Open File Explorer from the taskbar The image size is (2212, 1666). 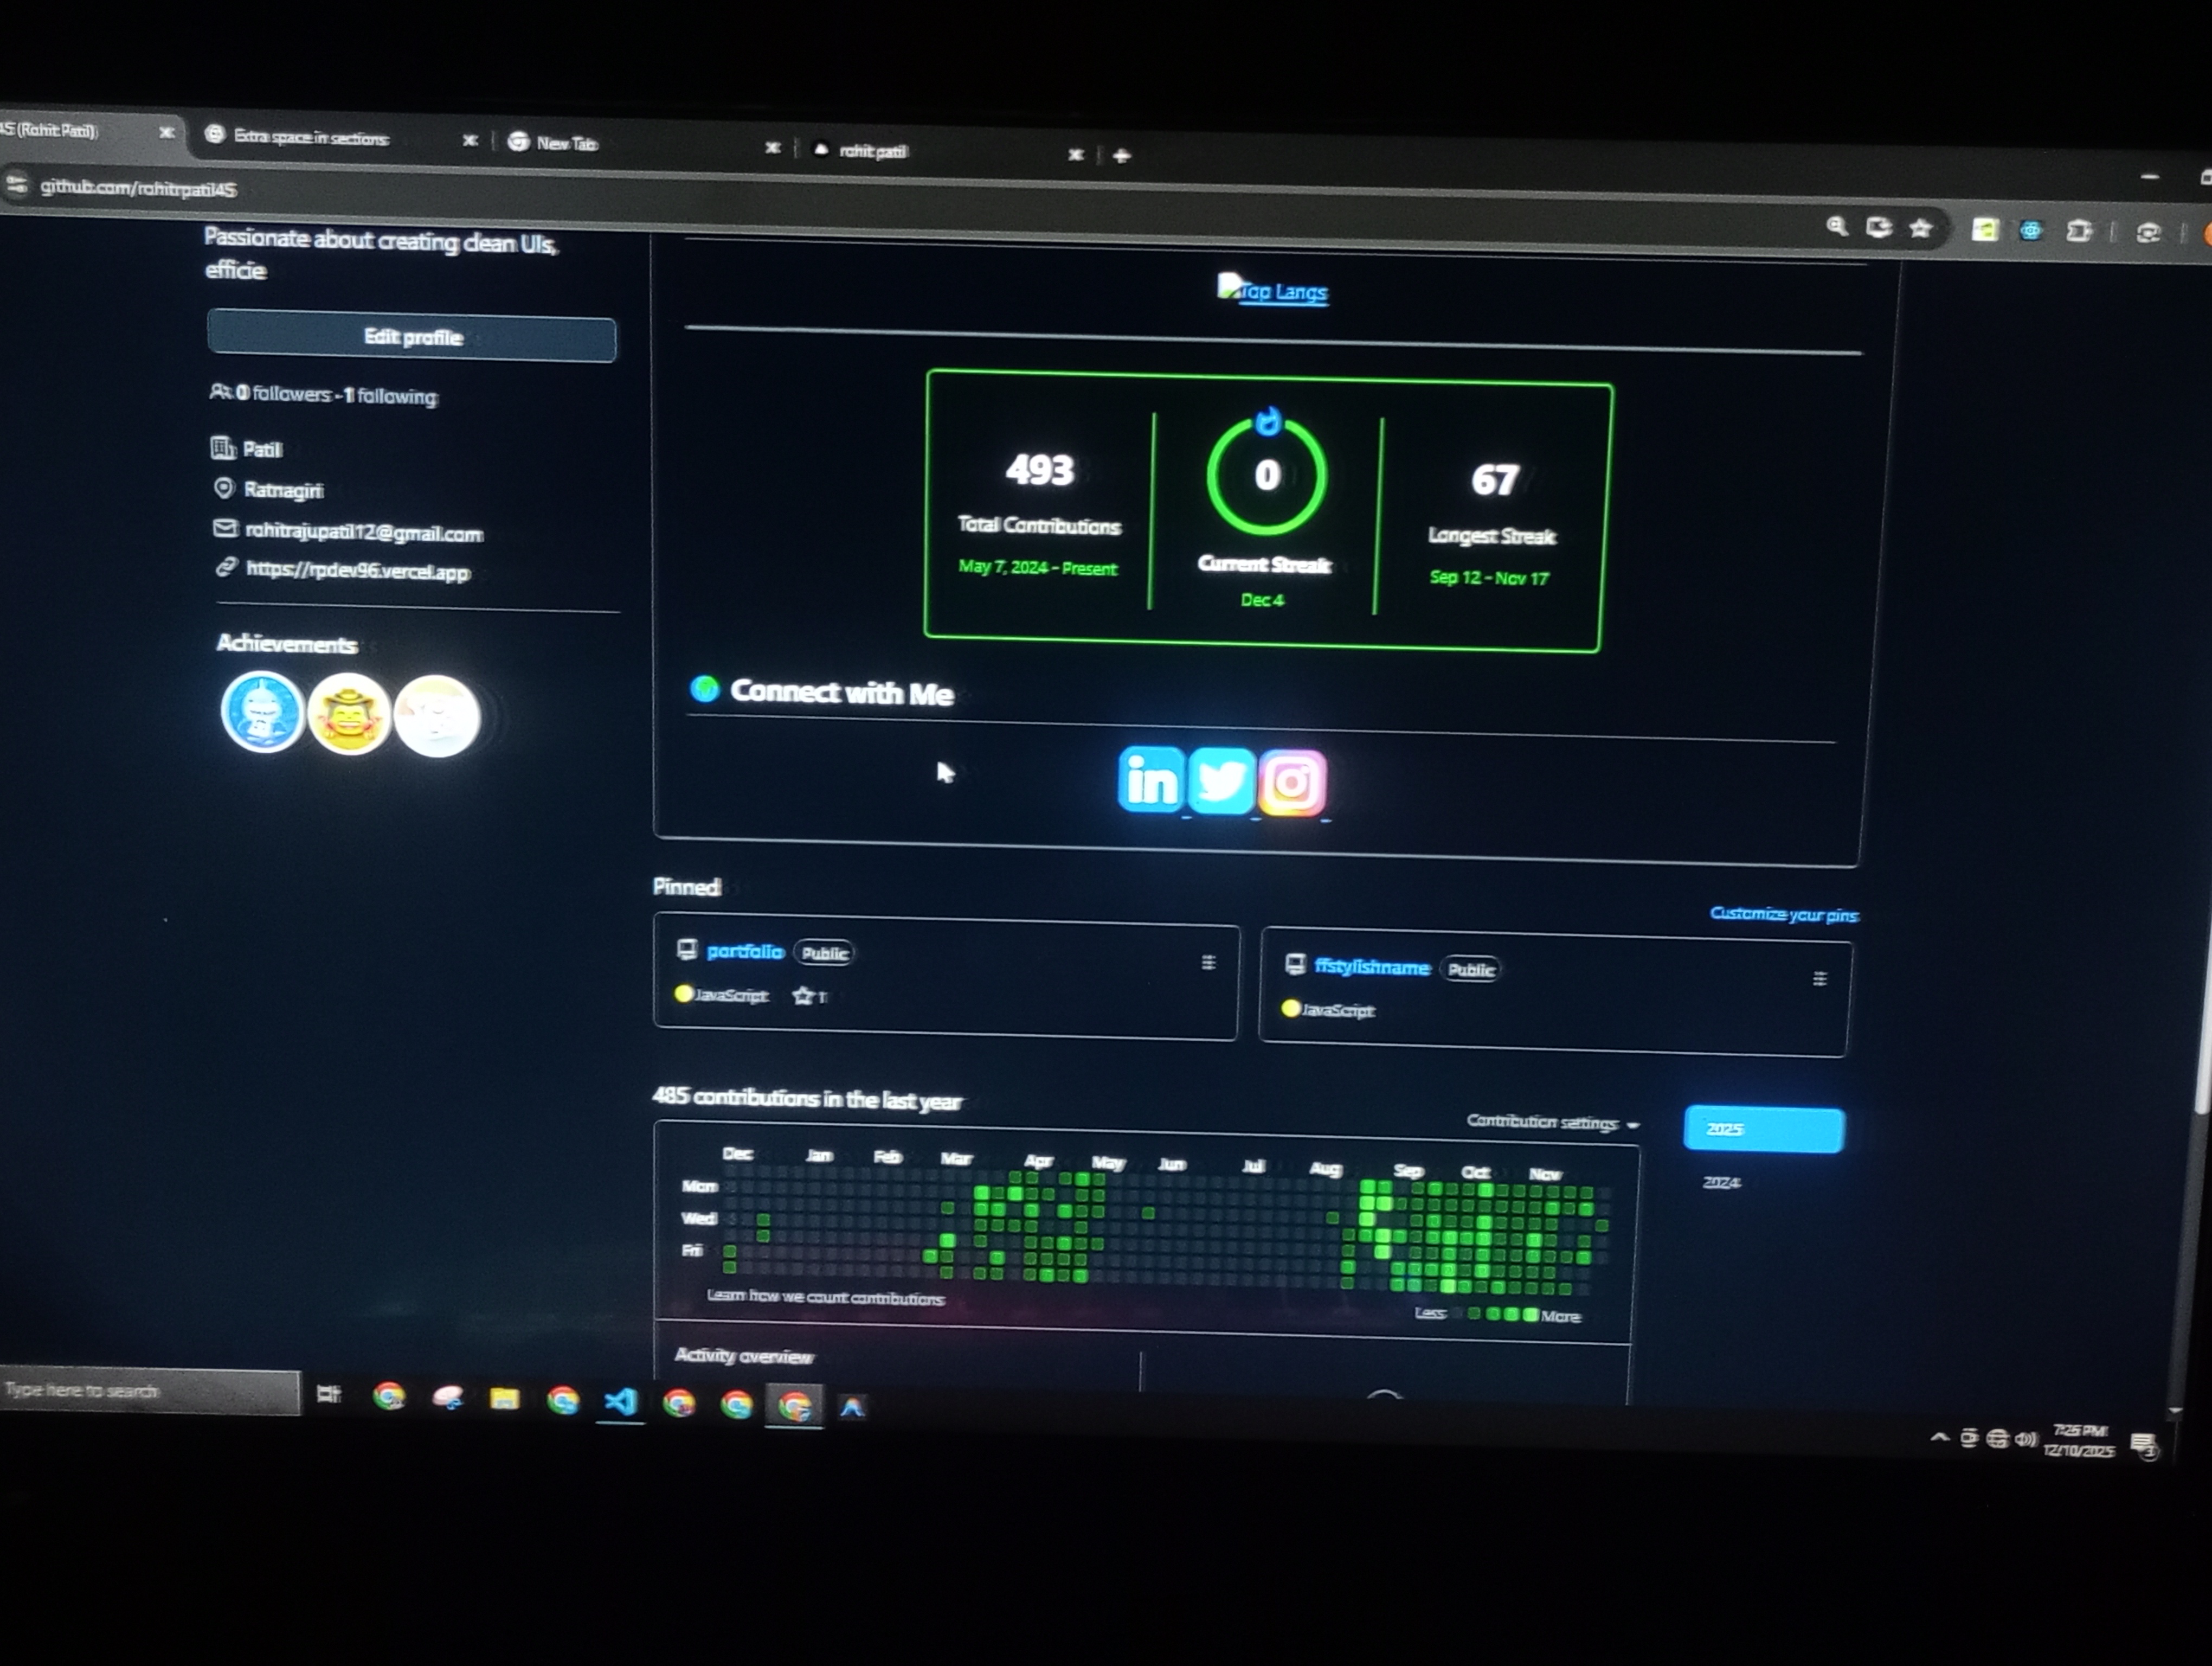[504, 1398]
